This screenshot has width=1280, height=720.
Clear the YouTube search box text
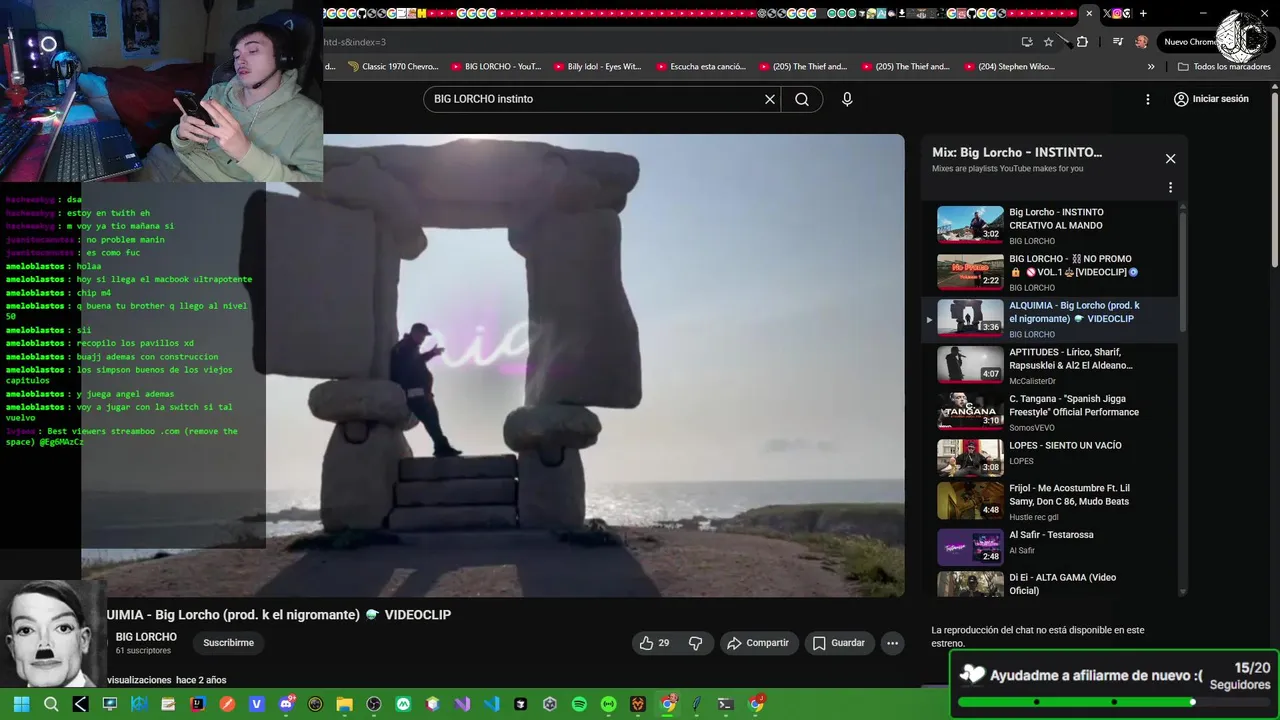pos(770,99)
